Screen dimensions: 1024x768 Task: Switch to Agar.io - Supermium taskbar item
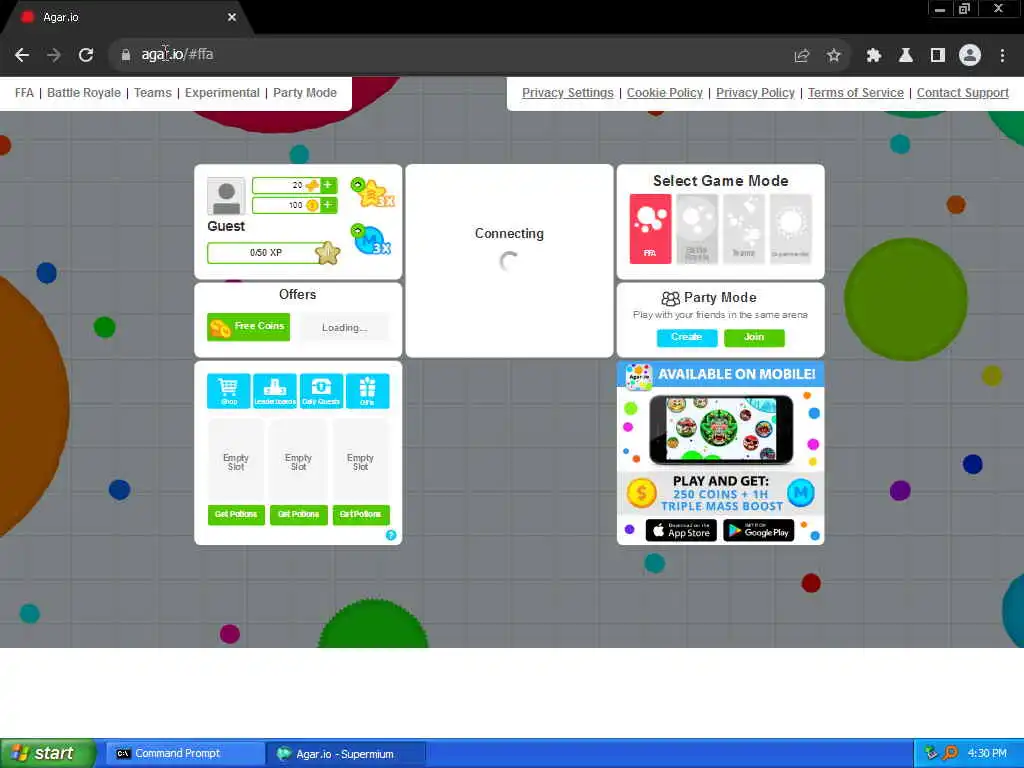click(346, 754)
